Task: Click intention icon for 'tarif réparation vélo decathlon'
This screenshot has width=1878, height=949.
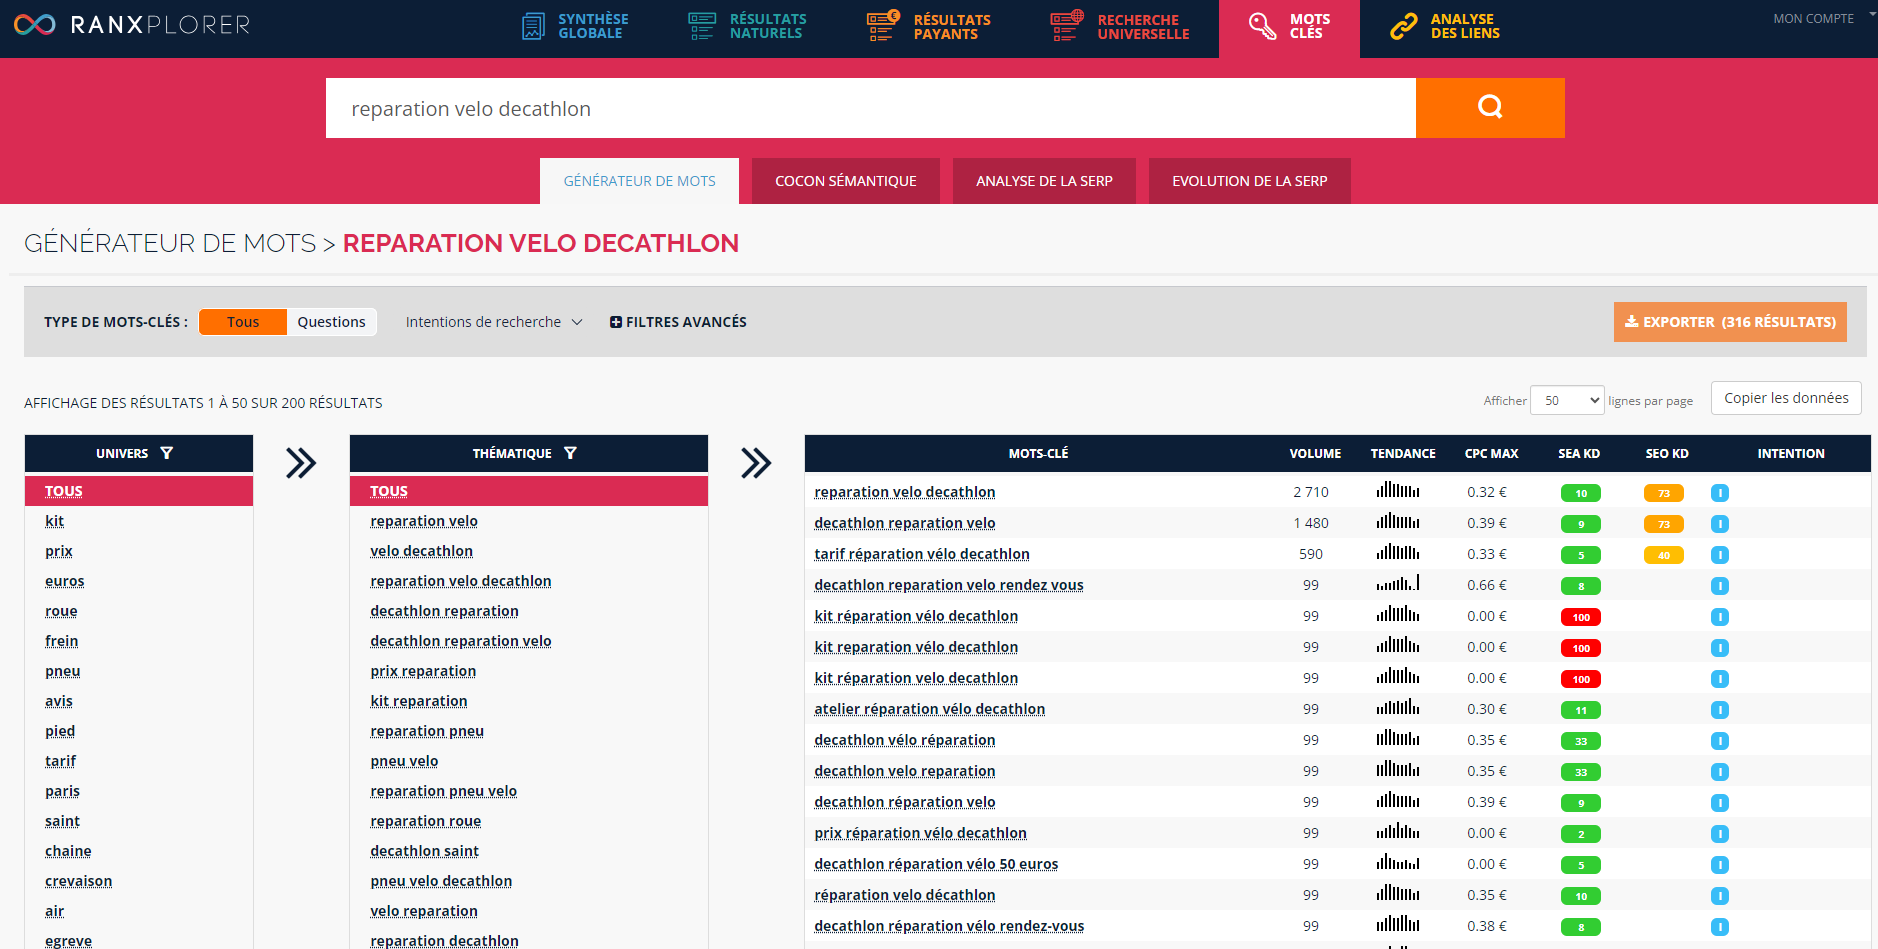Action: point(1720,555)
